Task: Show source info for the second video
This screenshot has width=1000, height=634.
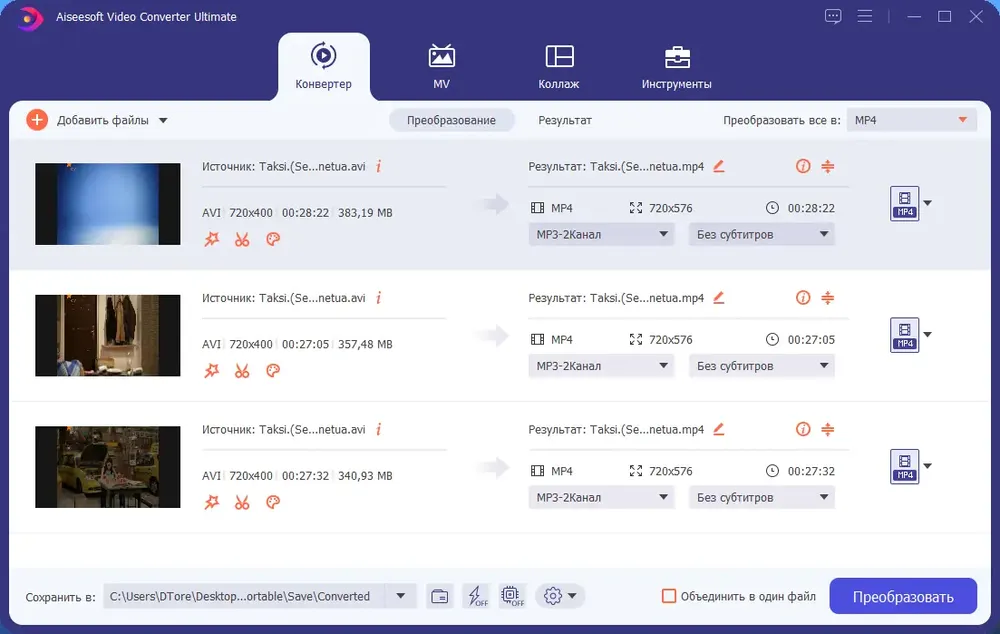Action: 378,298
